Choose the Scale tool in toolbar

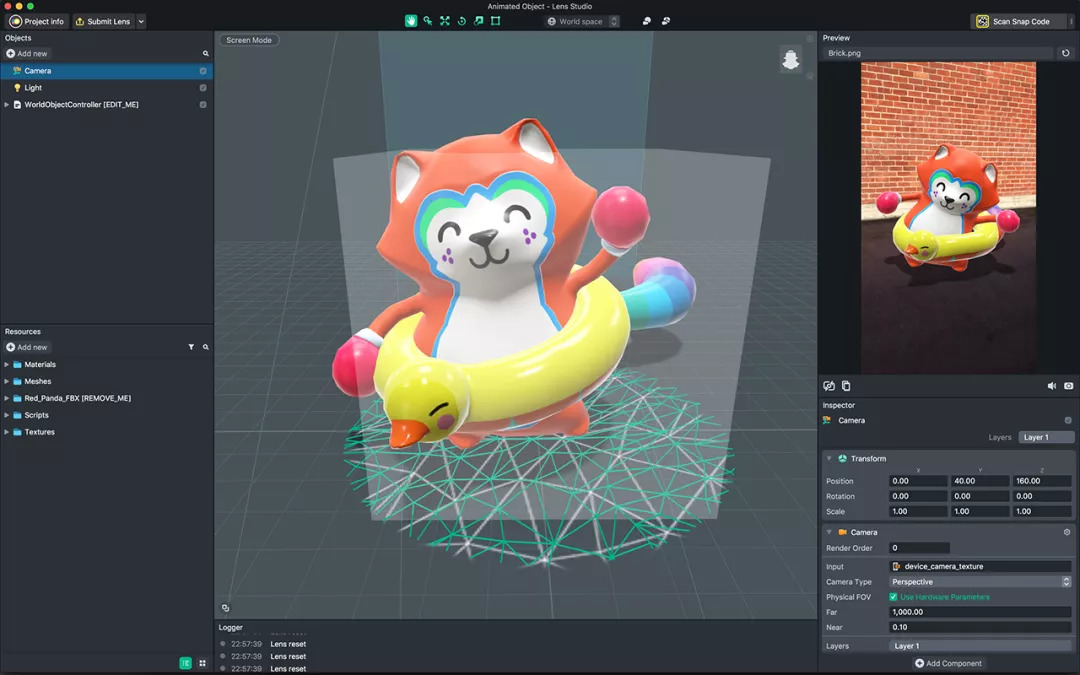[478, 21]
